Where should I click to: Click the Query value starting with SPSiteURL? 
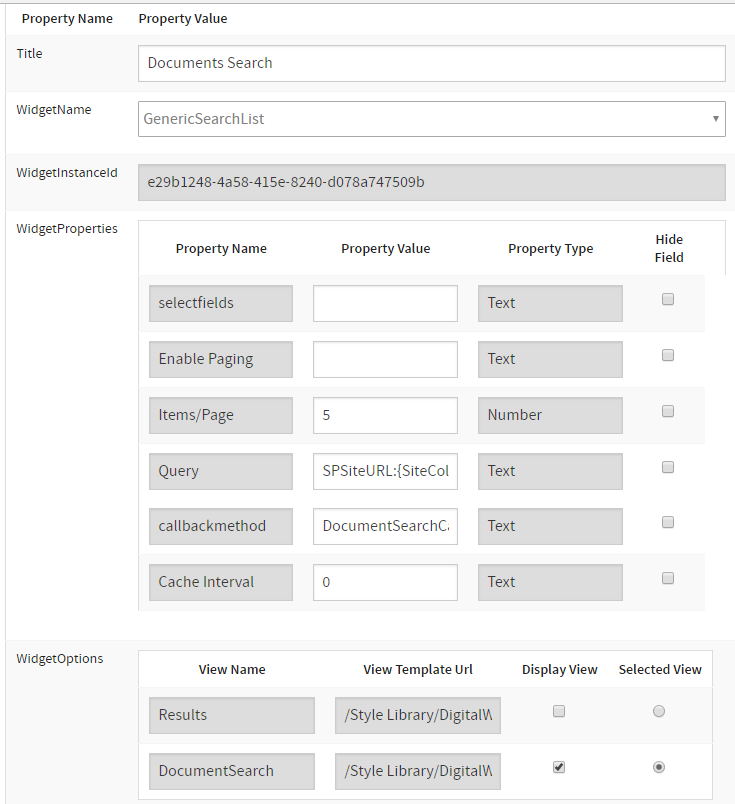385,471
